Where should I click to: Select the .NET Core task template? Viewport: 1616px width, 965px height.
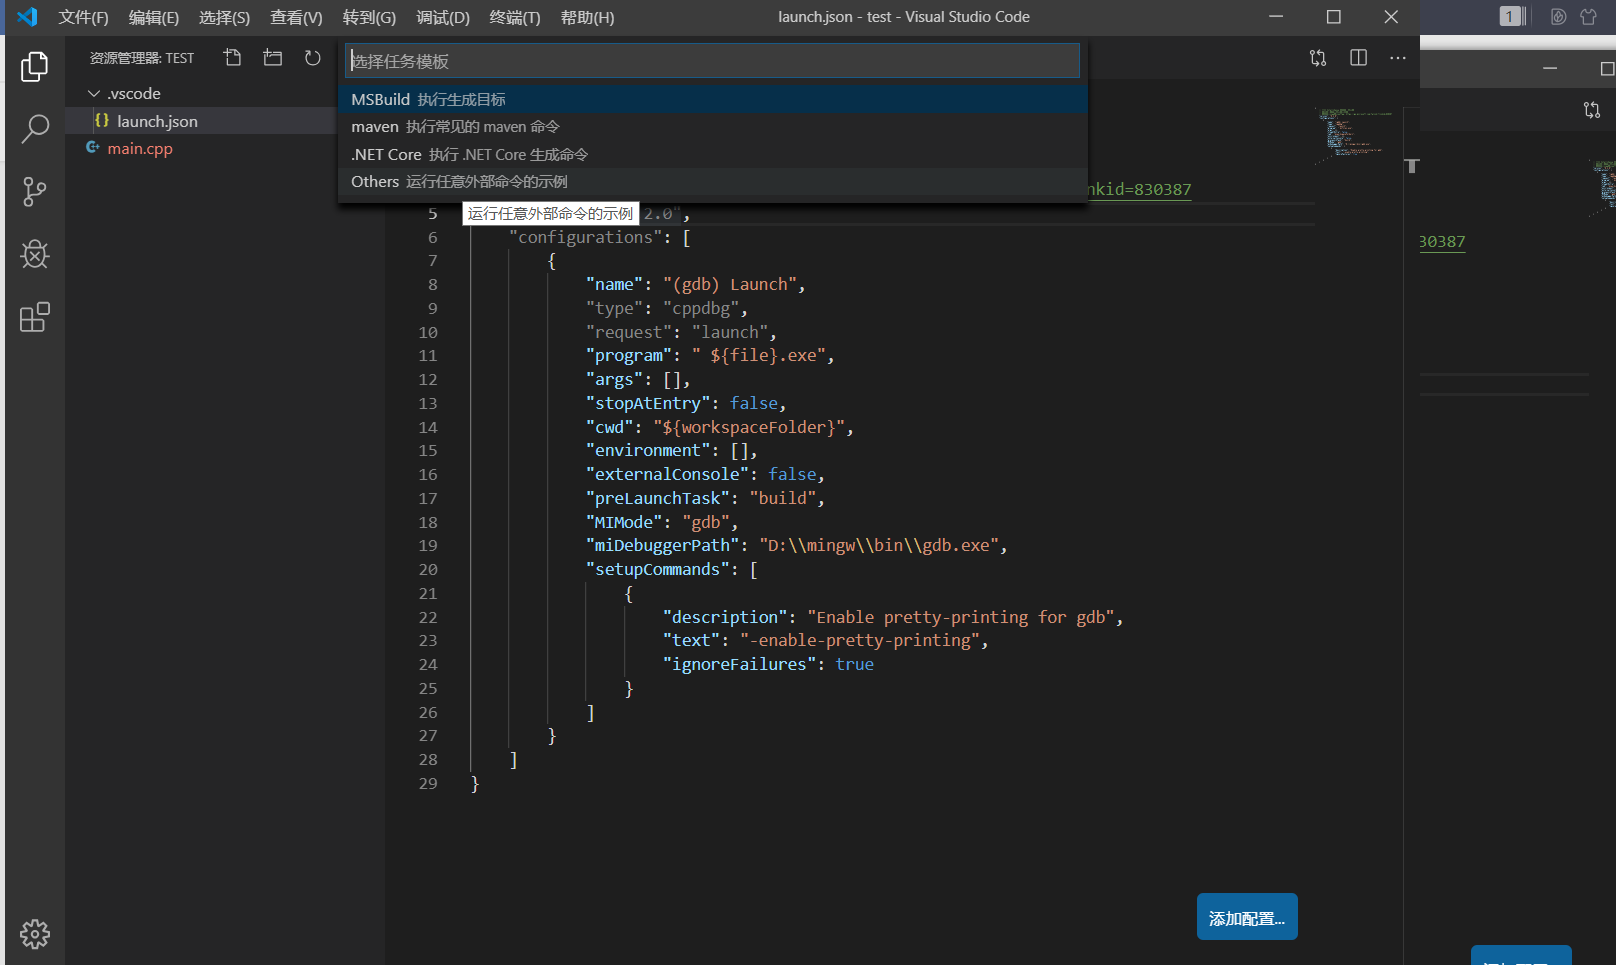(x=713, y=154)
